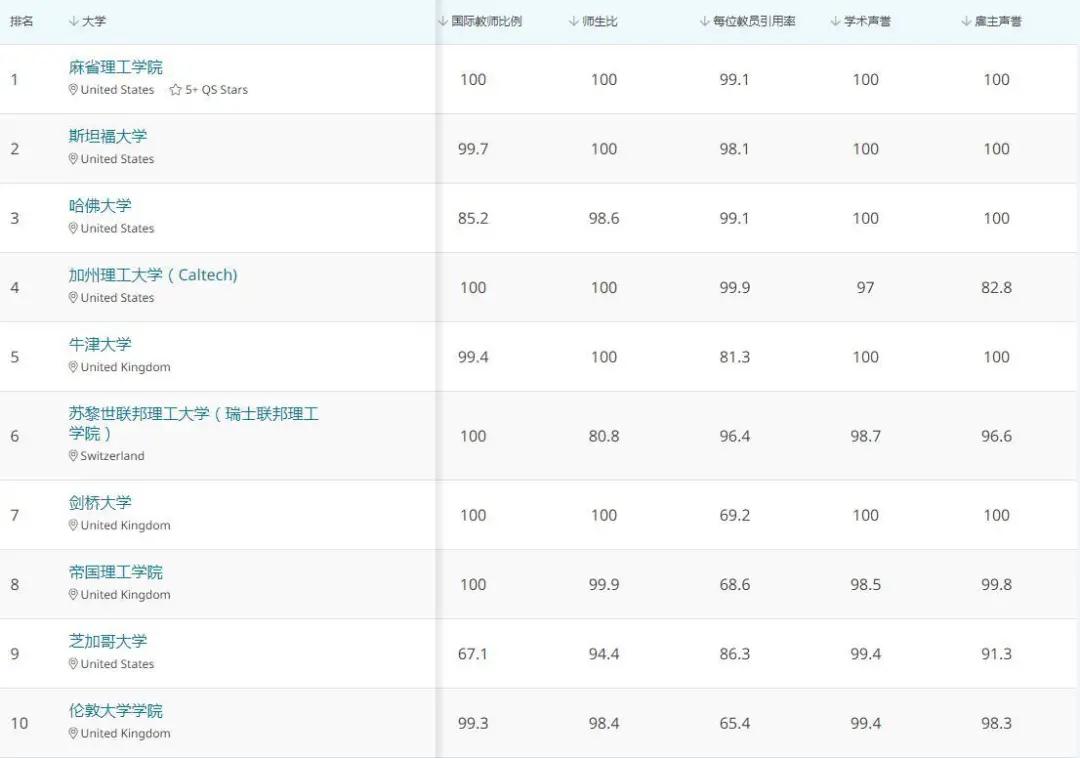Click 'United Kingdom' under 剑桥大学
The image size is (1080, 758).
125,525
